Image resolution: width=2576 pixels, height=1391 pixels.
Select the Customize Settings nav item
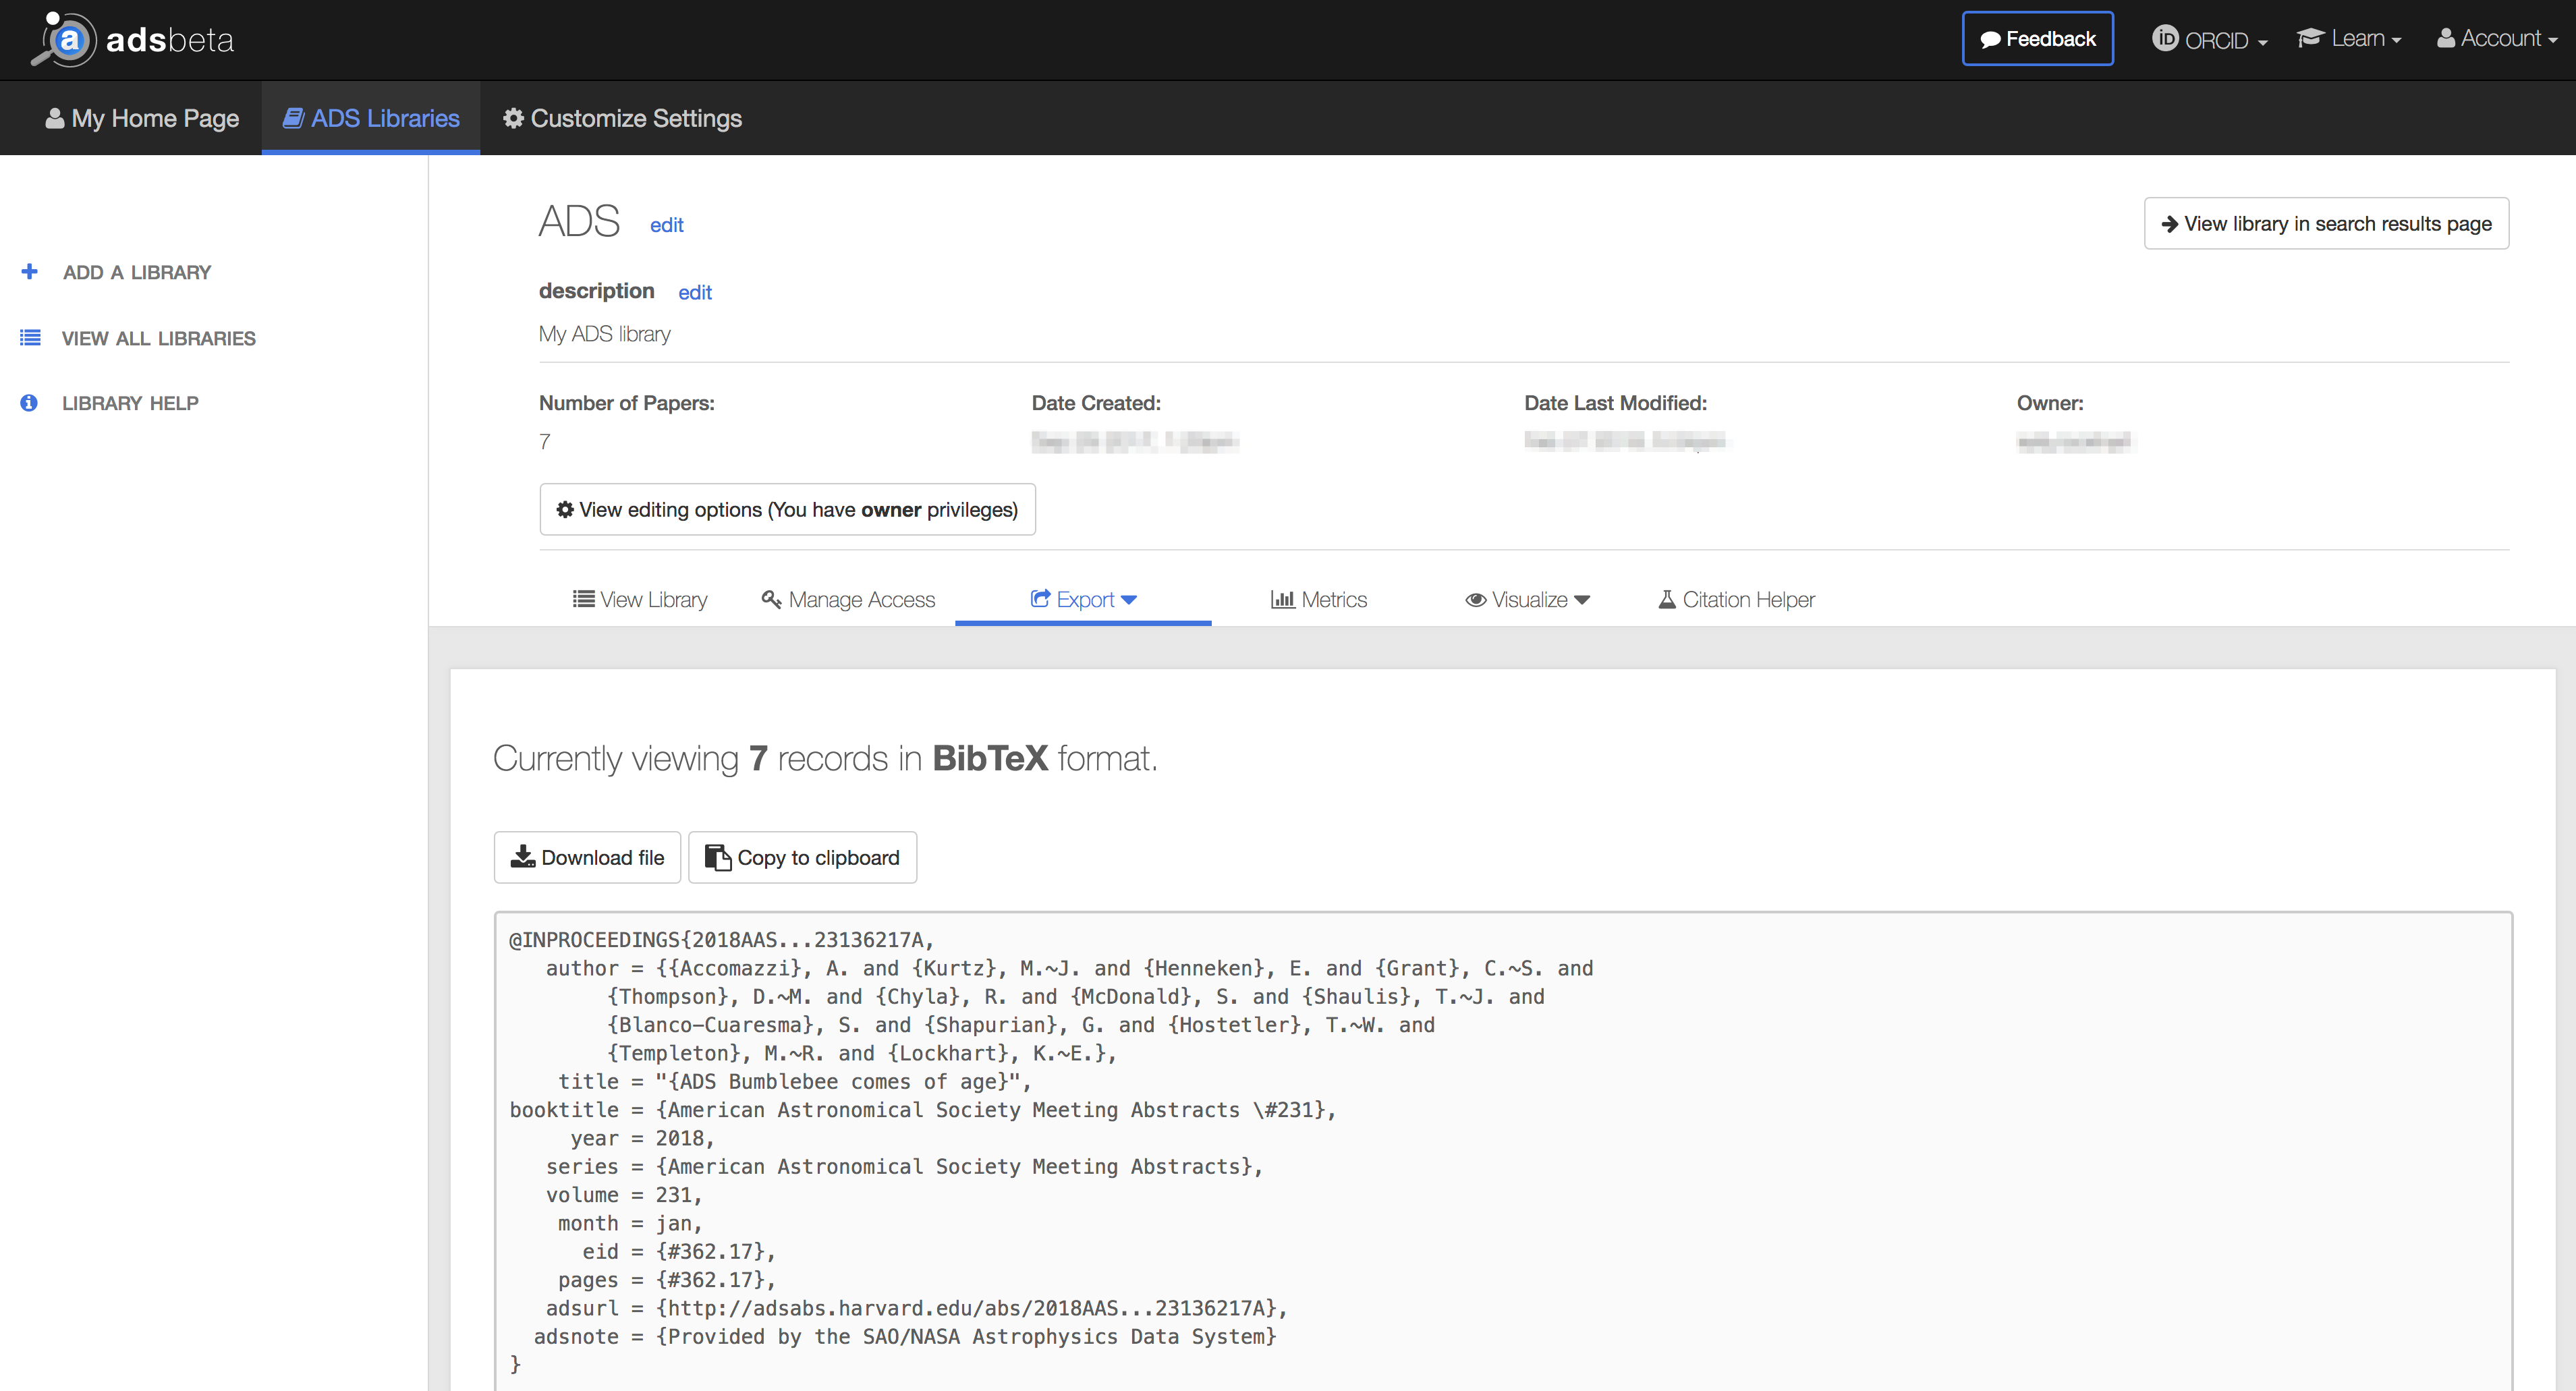pos(622,118)
